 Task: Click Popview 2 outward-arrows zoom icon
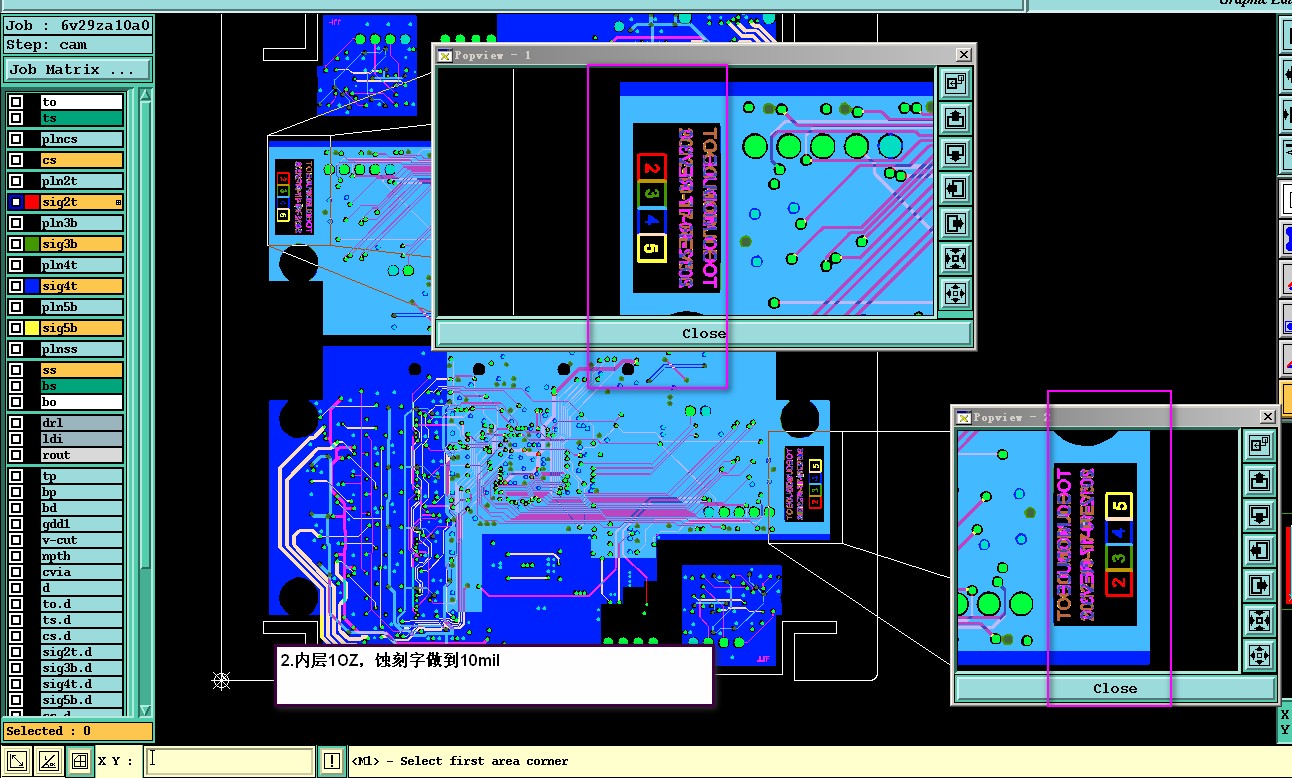click(1260, 655)
